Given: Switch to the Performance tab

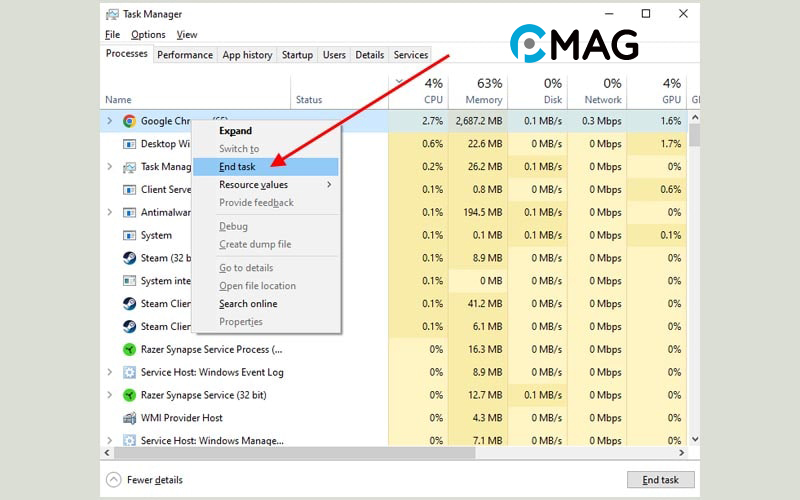Looking at the screenshot, I should pyautogui.click(x=184, y=55).
